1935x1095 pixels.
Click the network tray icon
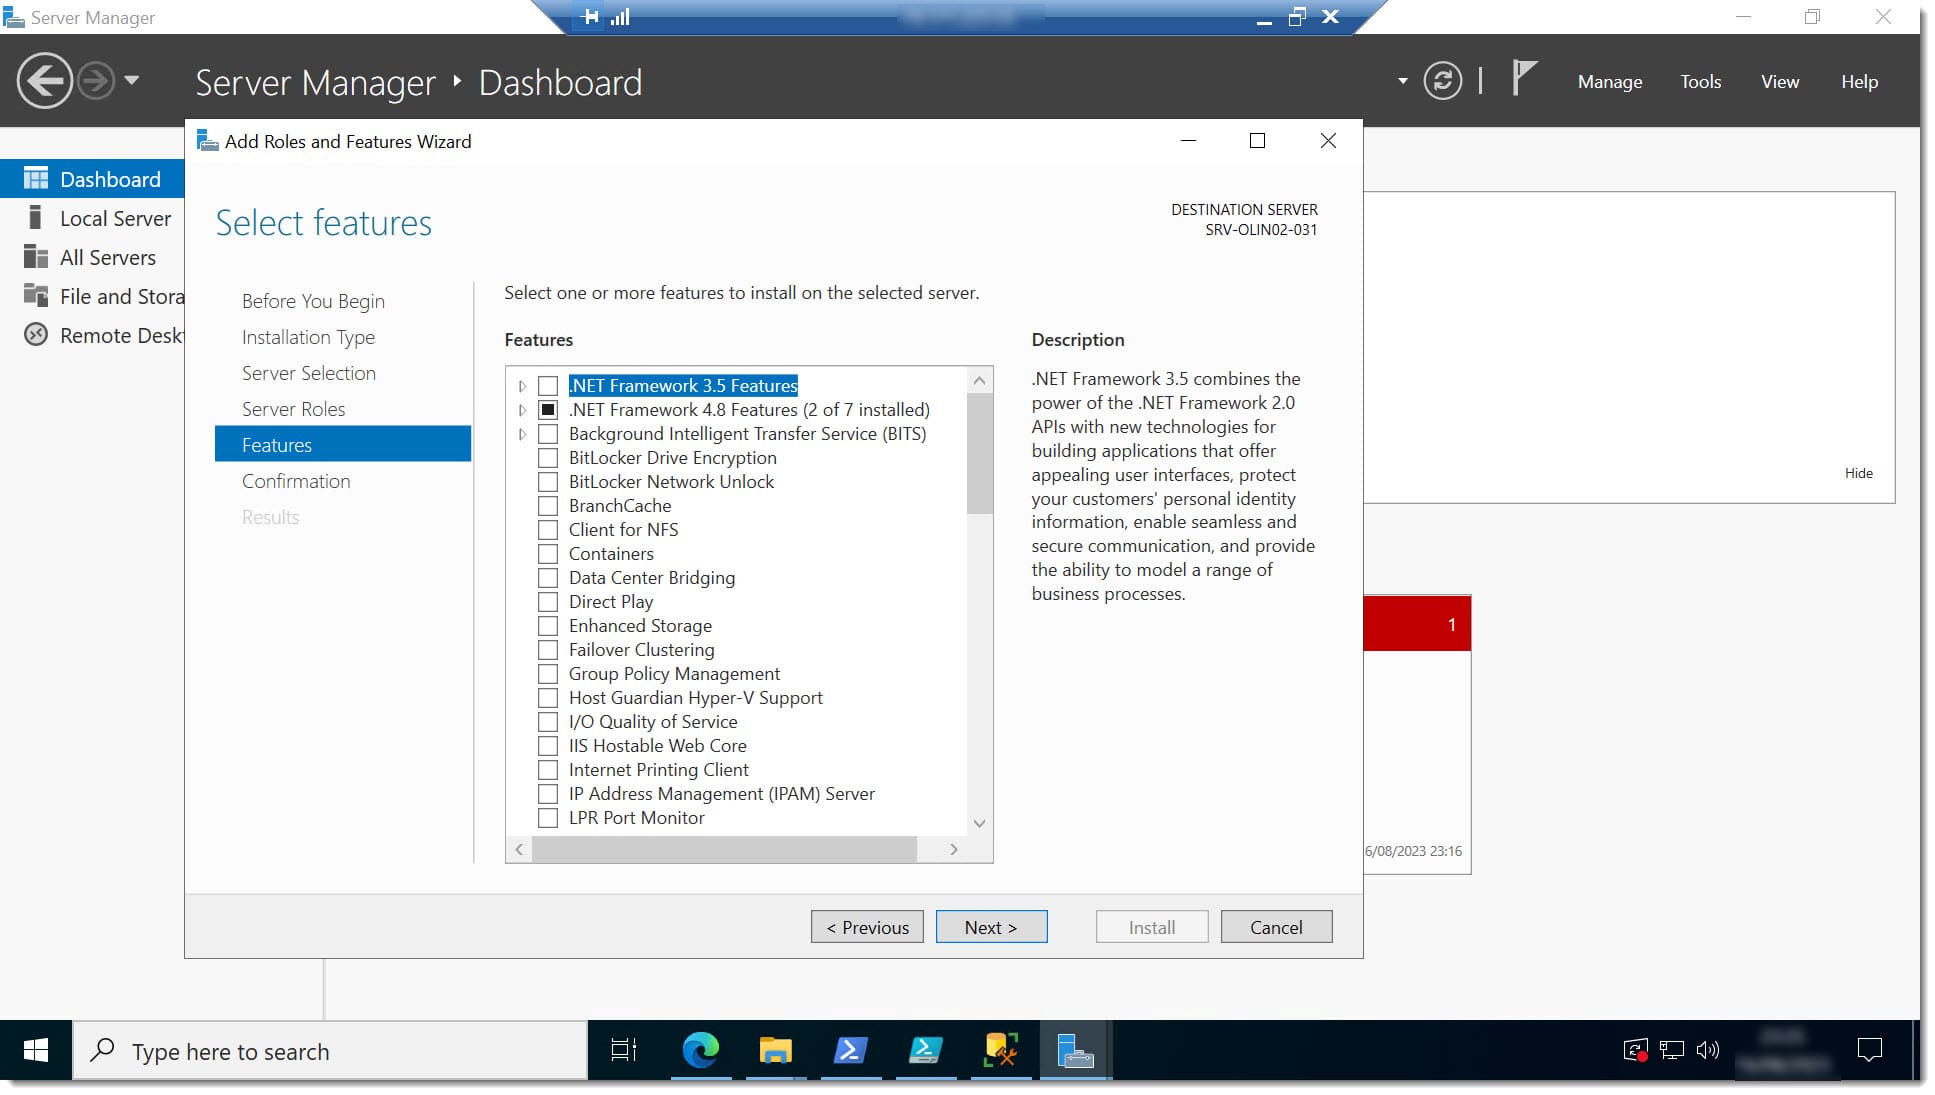point(1672,1050)
